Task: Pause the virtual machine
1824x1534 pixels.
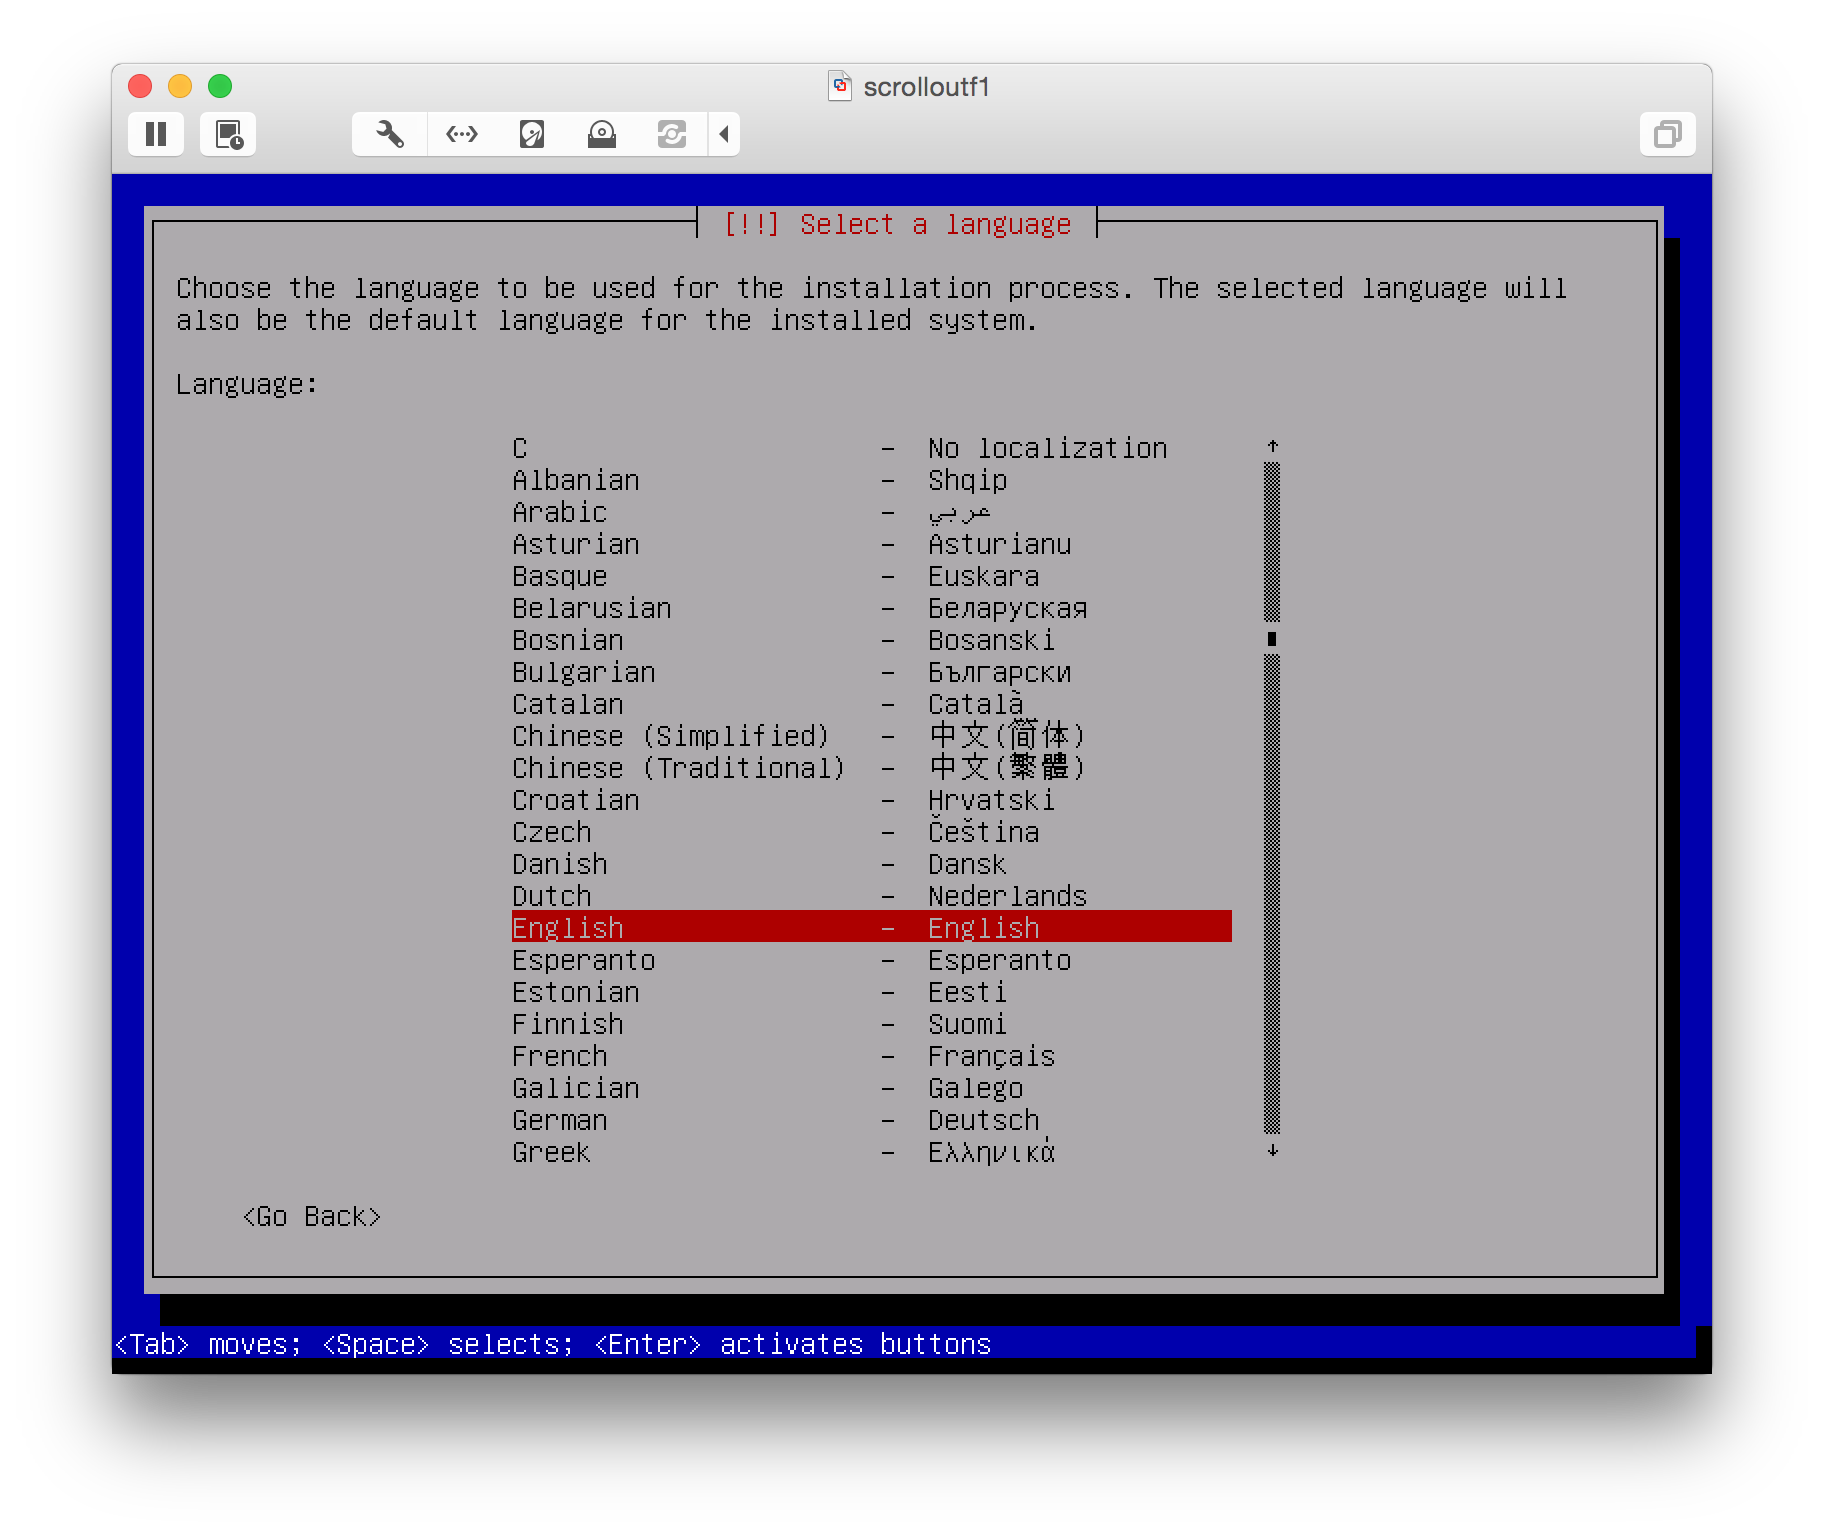Action: [156, 134]
